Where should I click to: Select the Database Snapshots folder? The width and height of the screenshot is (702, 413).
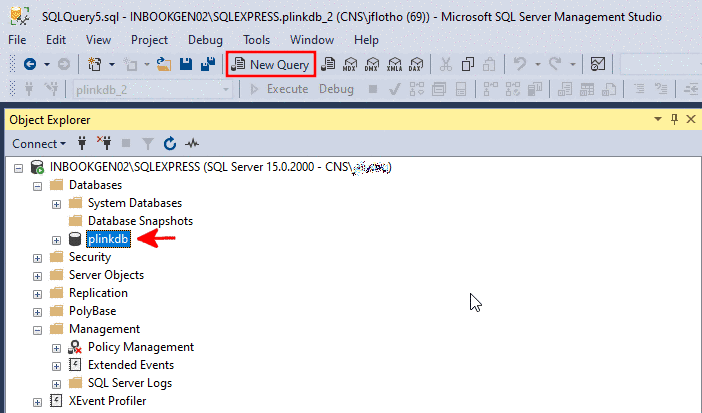(140, 221)
